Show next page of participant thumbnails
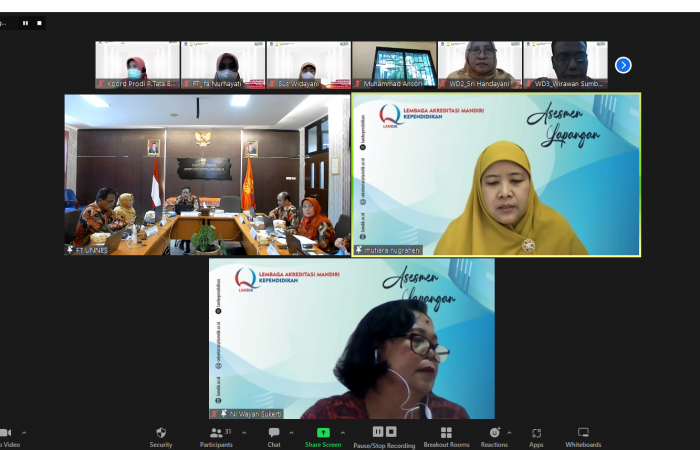This screenshot has height=450, width=700. [x=623, y=65]
